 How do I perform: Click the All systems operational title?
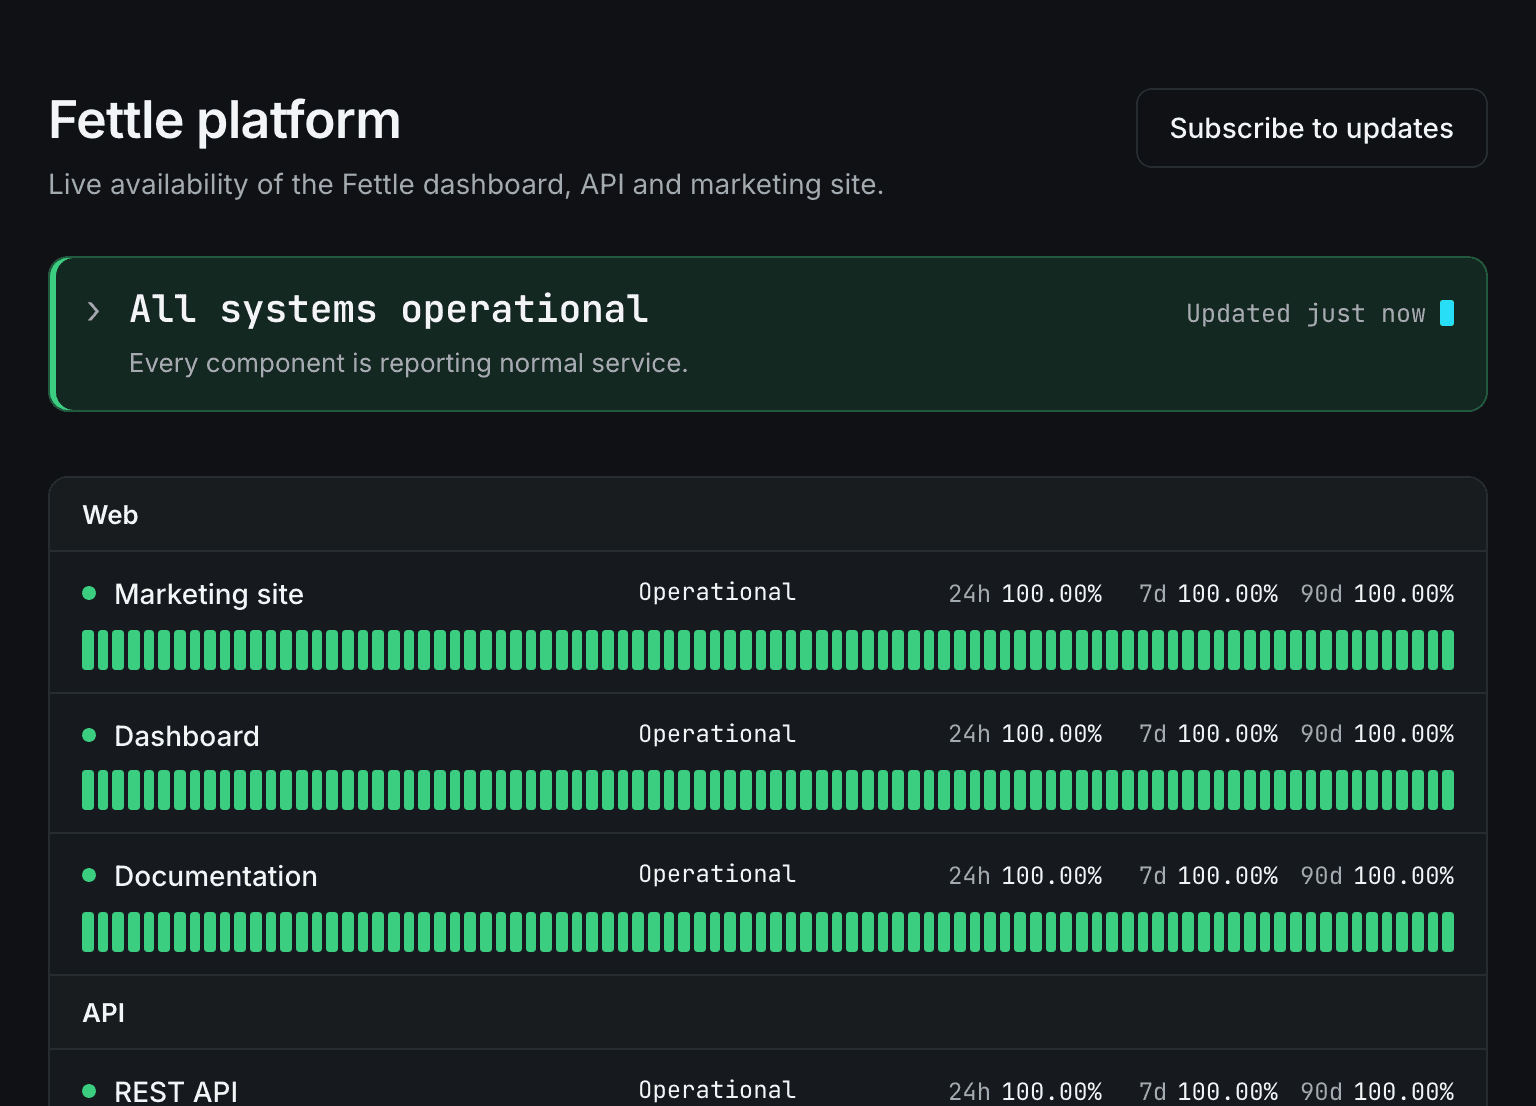click(390, 309)
